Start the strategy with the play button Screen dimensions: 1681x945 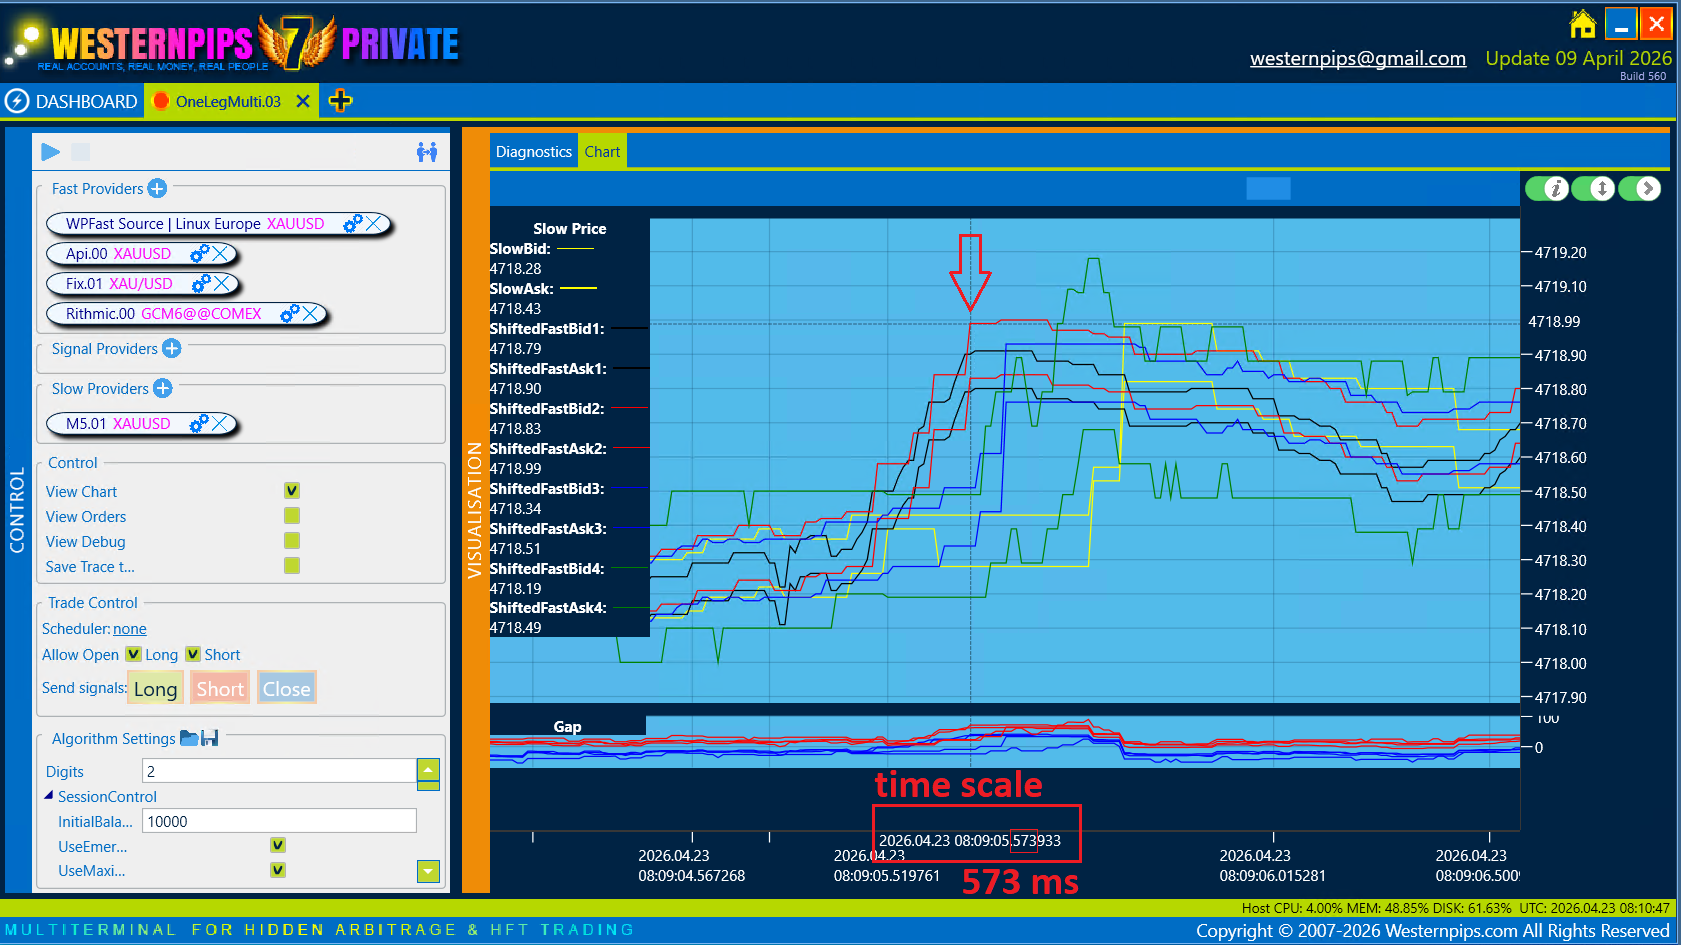pyautogui.click(x=51, y=152)
